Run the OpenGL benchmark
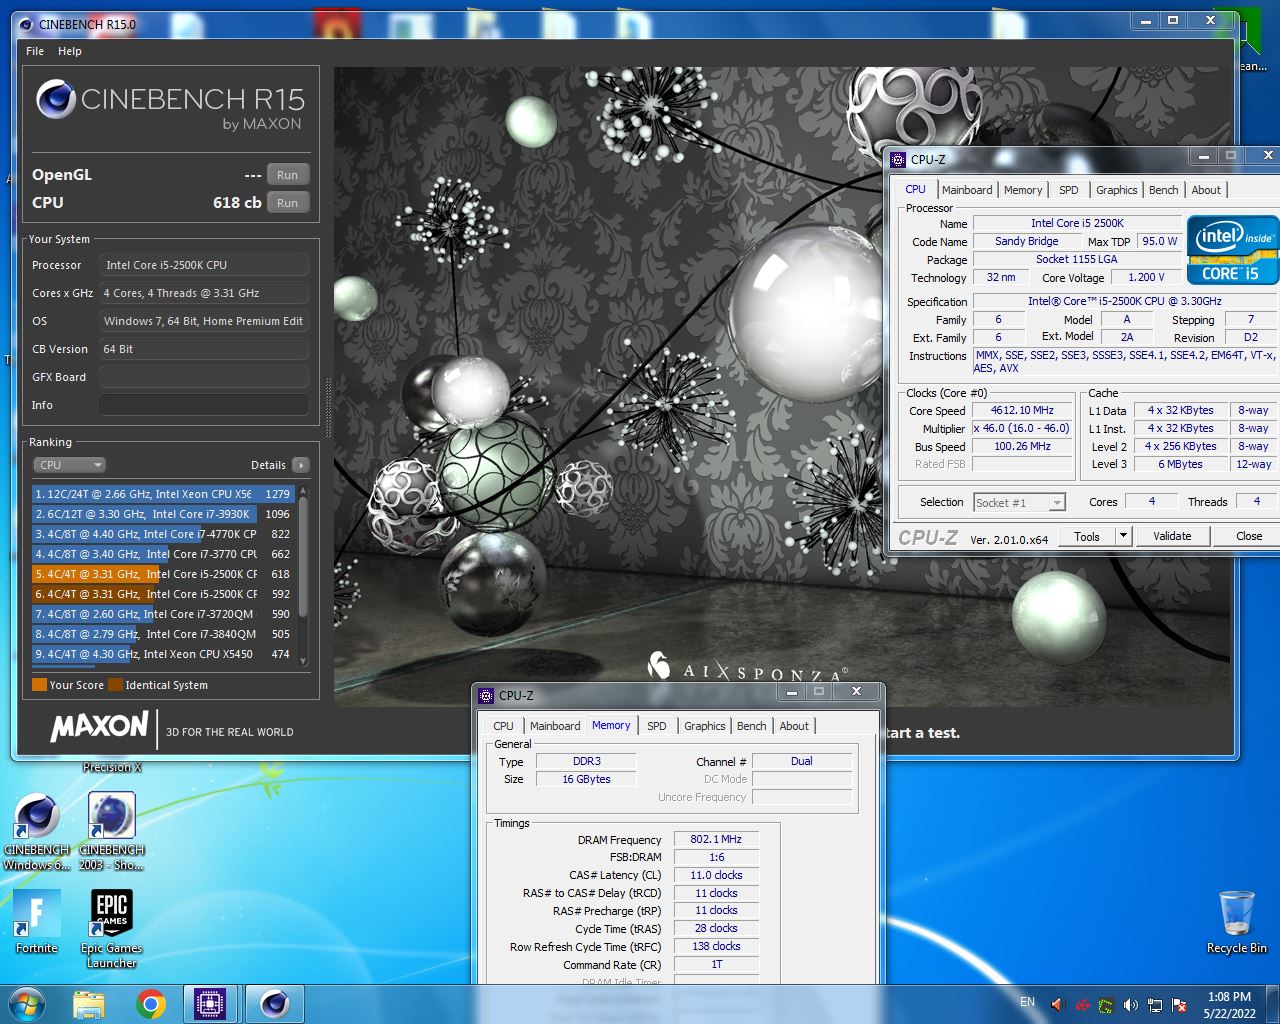The height and width of the screenshot is (1024, 1280). [287, 175]
